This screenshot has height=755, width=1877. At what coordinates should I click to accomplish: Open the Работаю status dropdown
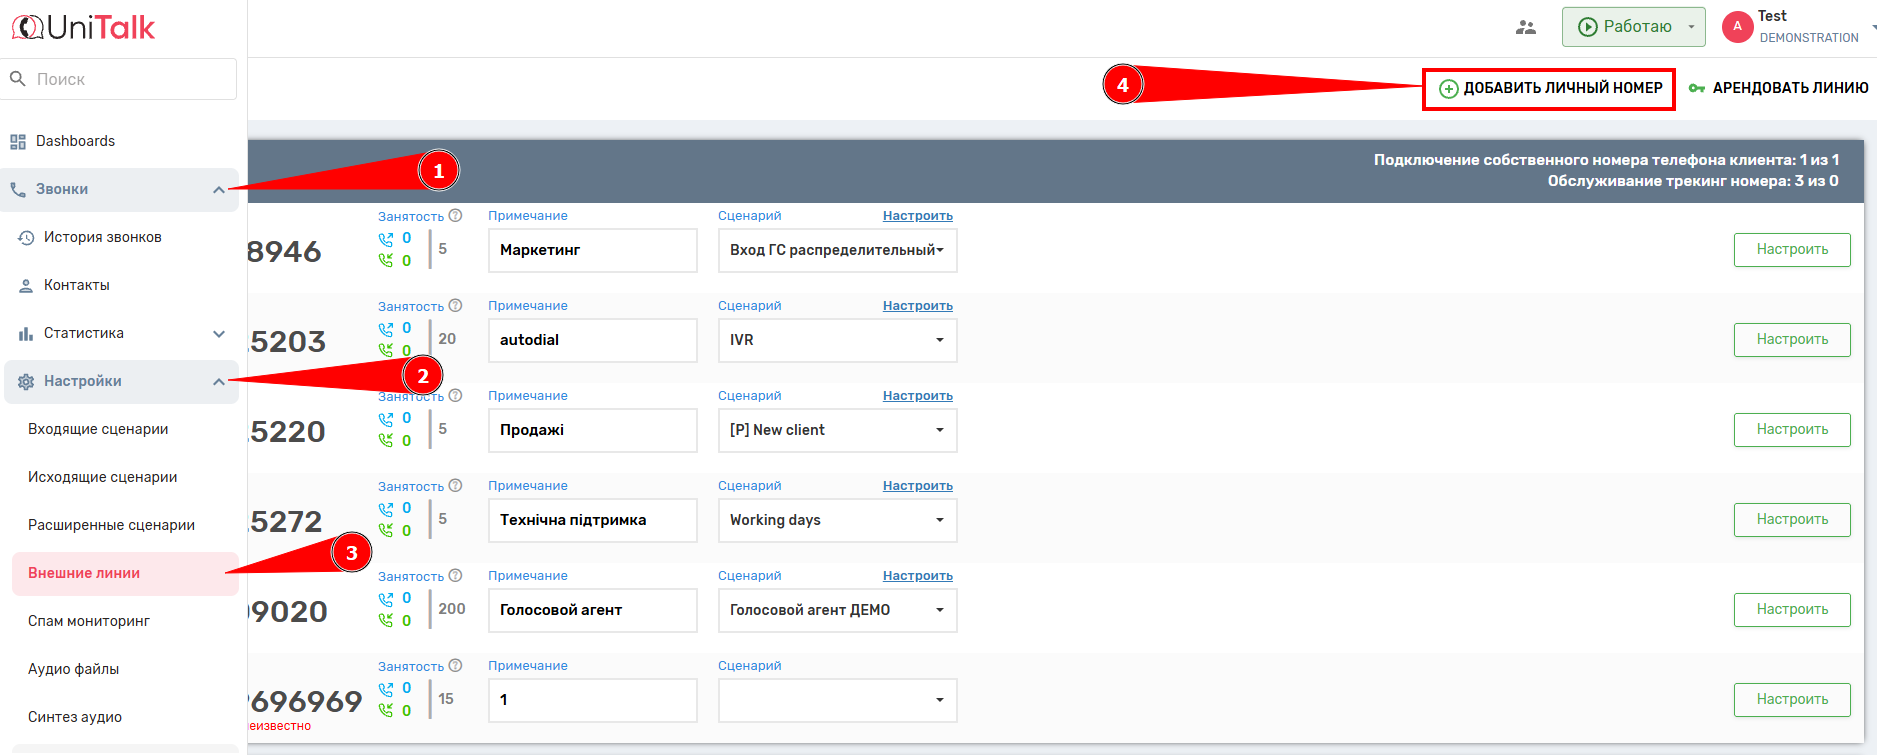point(1691,27)
